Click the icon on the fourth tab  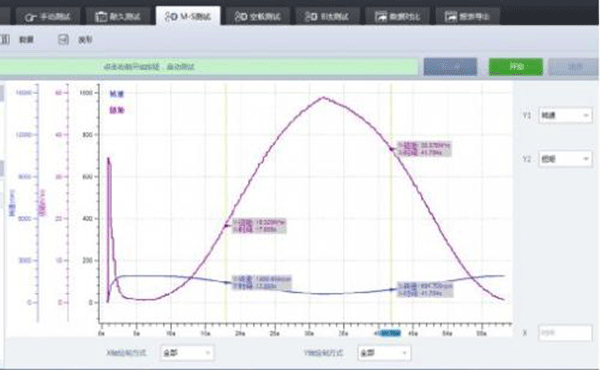(x=241, y=16)
